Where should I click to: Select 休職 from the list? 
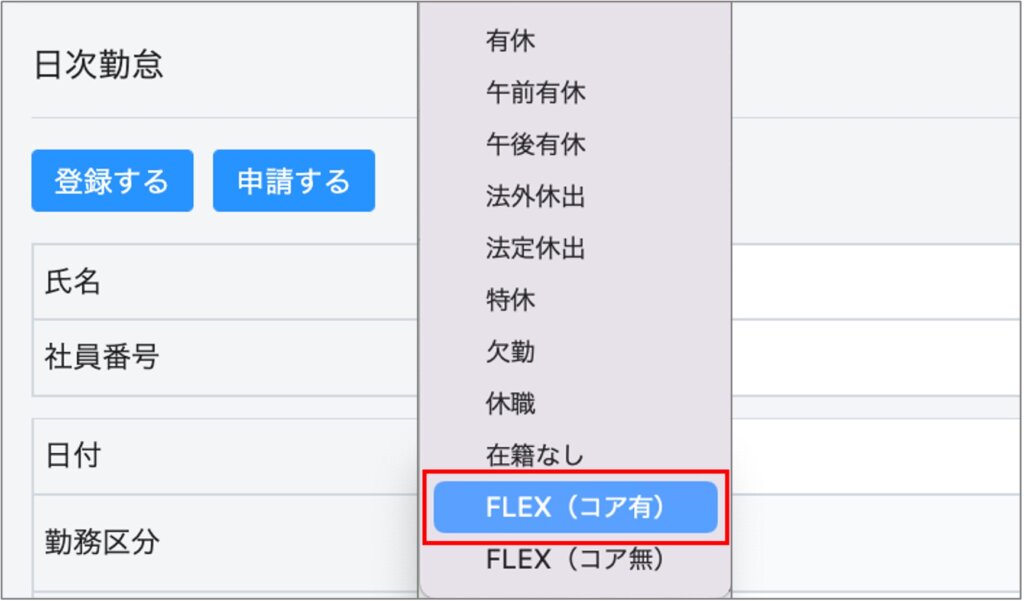coord(510,404)
